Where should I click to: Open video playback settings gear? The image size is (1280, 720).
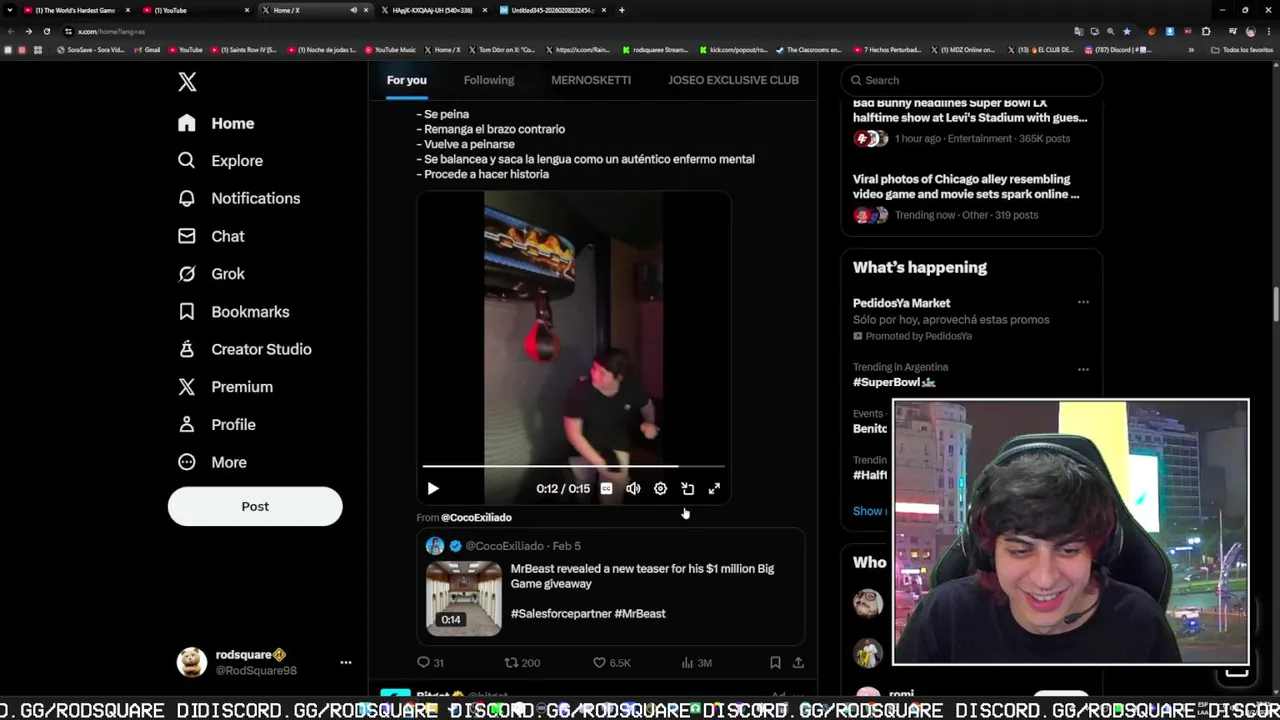pyautogui.click(x=660, y=488)
